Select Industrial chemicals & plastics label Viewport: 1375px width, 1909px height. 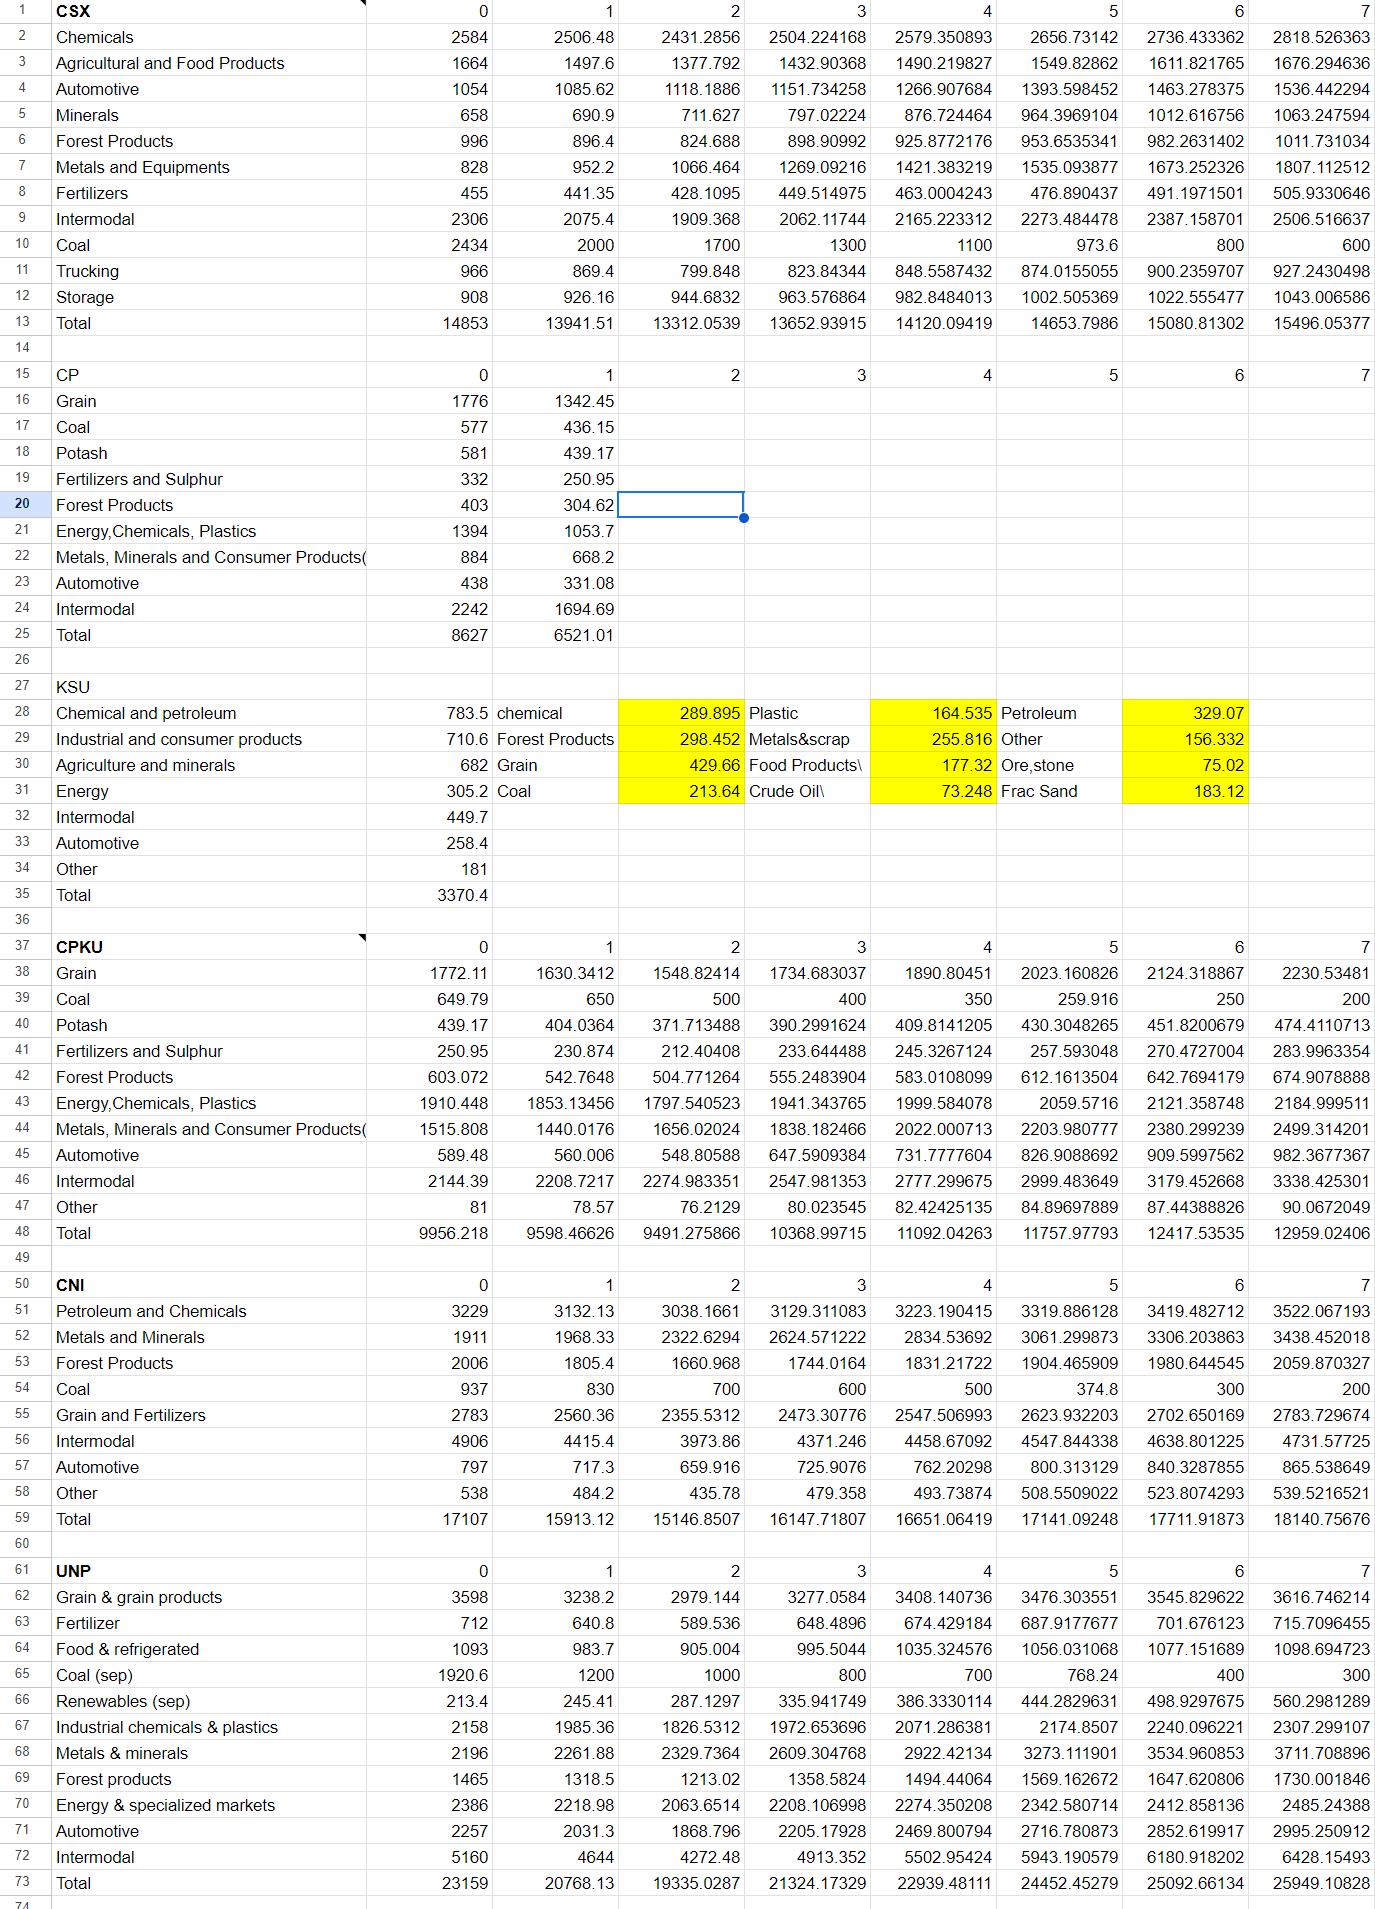(x=167, y=1727)
